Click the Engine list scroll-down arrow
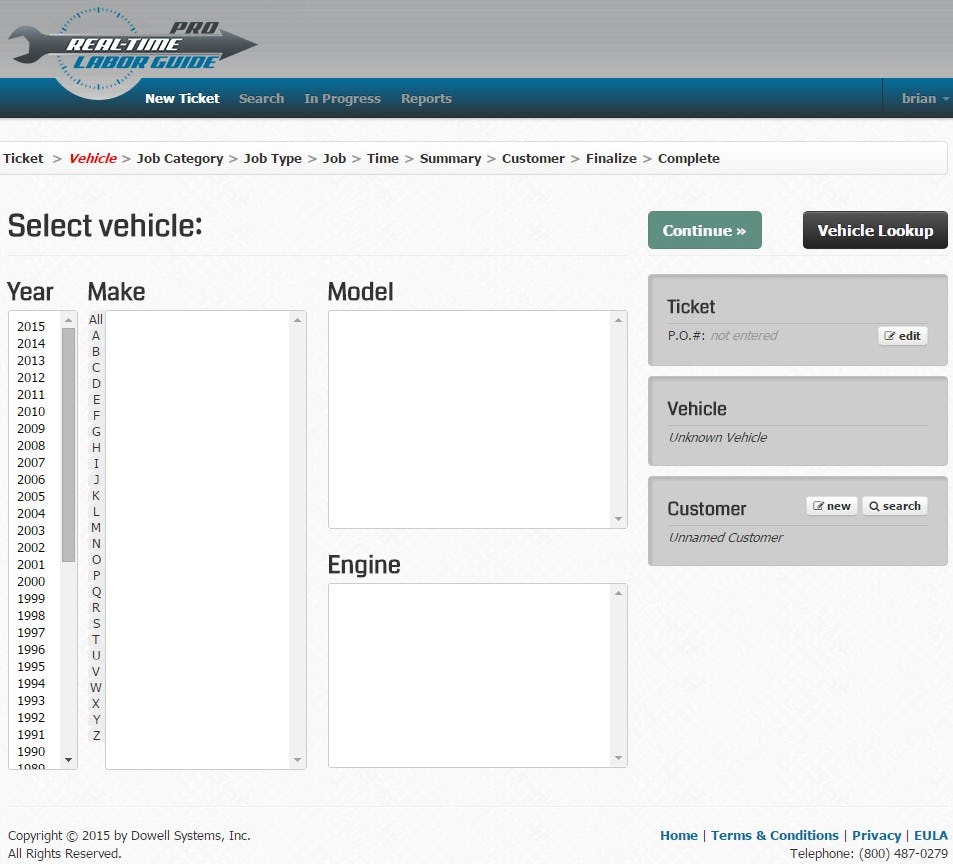 (x=617, y=758)
